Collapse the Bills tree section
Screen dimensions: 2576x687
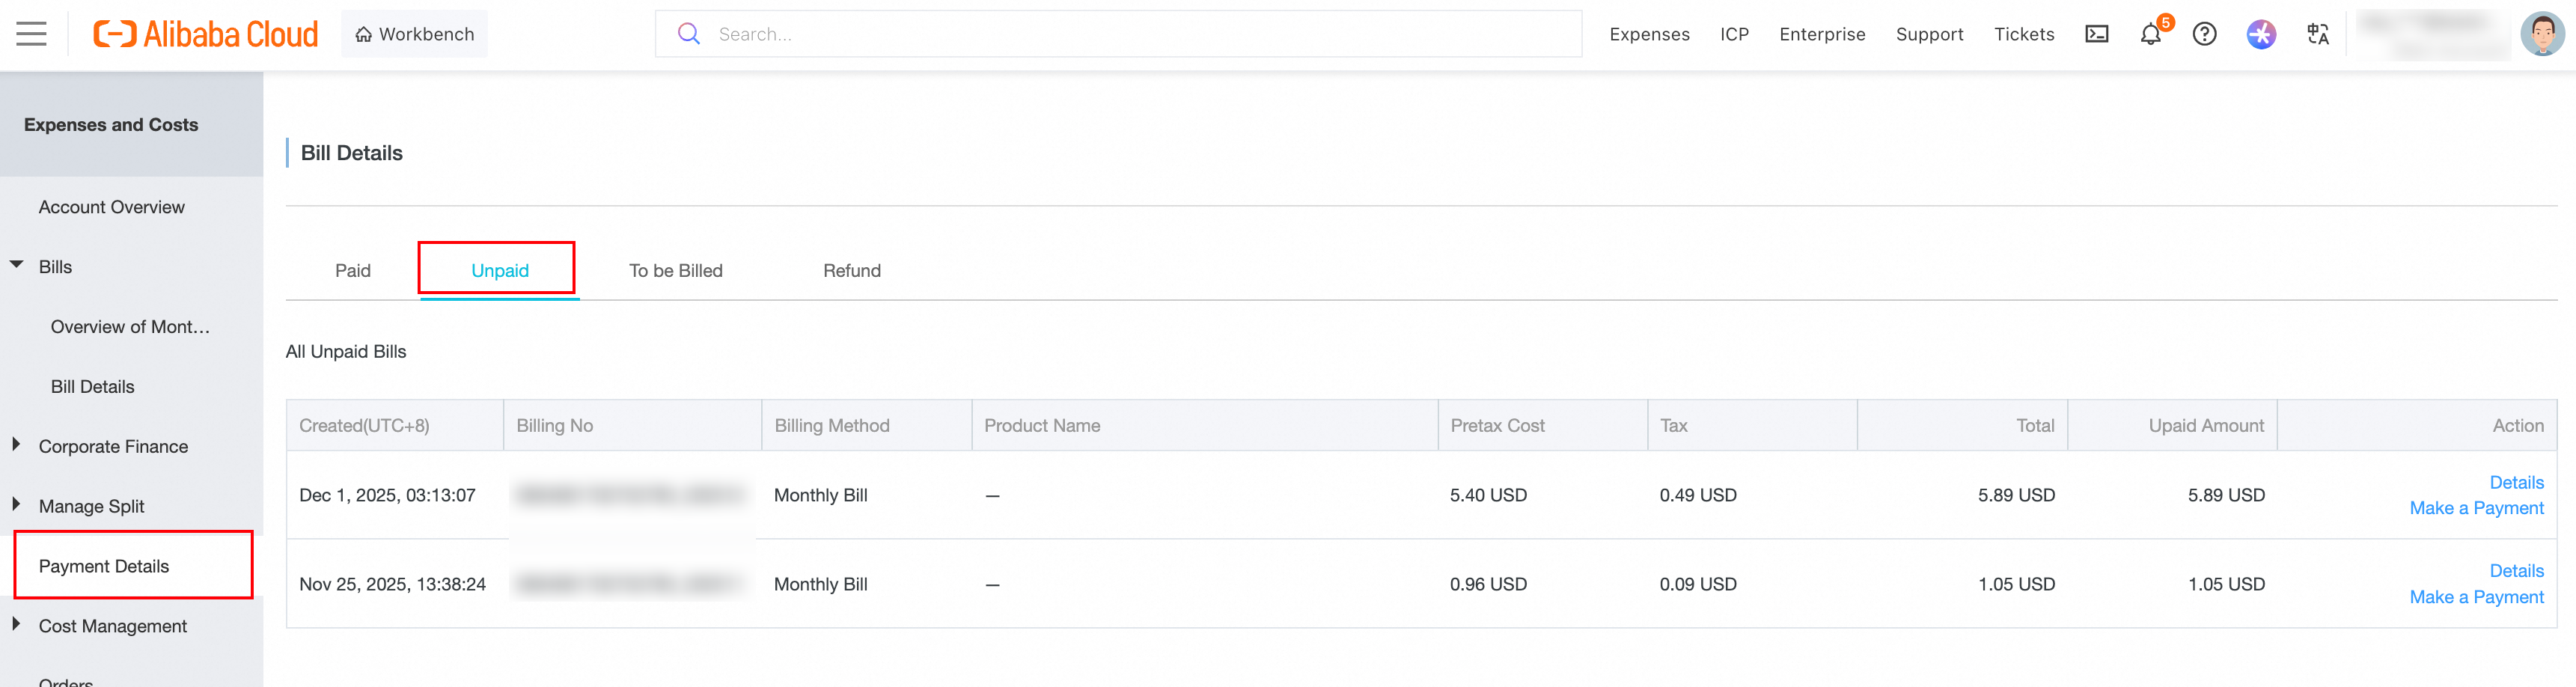tap(17, 266)
